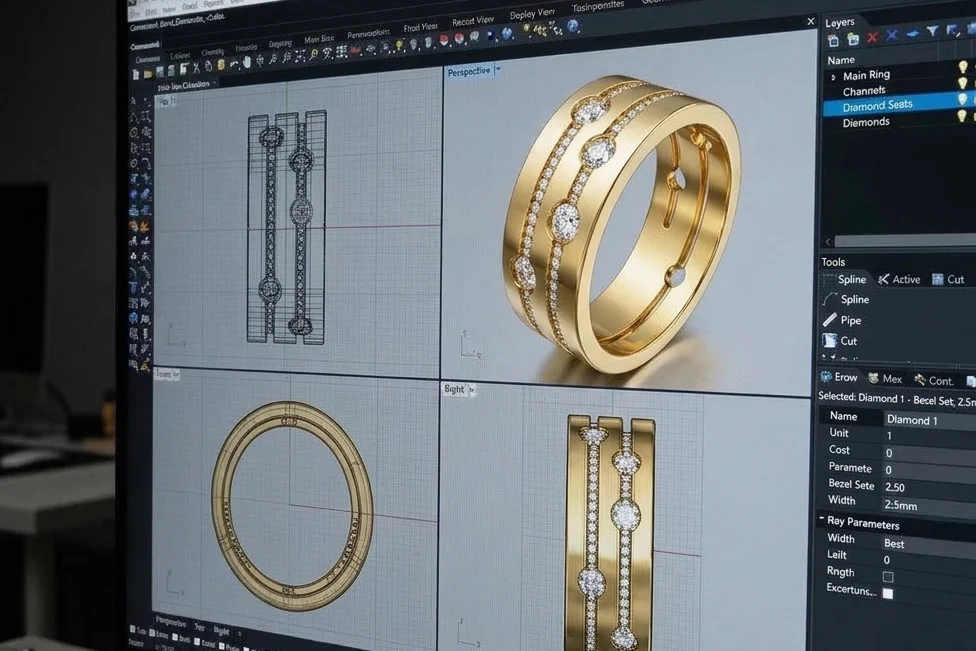
Task: Switch to the Spline tab in Tools
Action: [845, 279]
